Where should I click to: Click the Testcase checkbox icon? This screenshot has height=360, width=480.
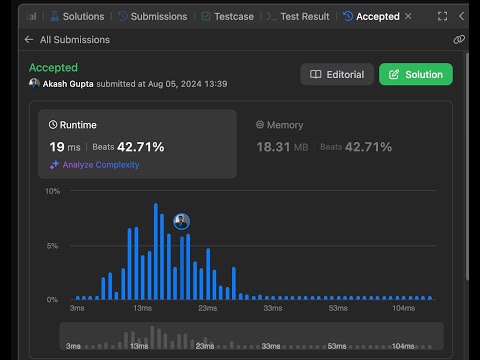point(206,16)
